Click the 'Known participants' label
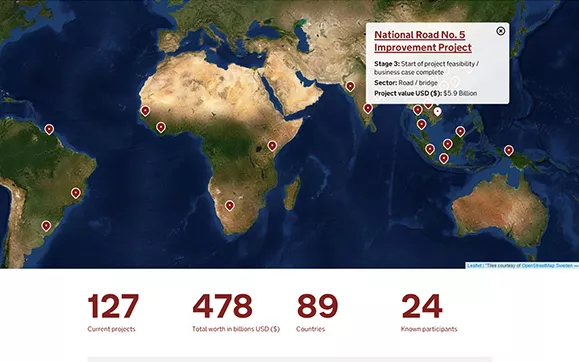This screenshot has width=579, height=362. (x=429, y=329)
